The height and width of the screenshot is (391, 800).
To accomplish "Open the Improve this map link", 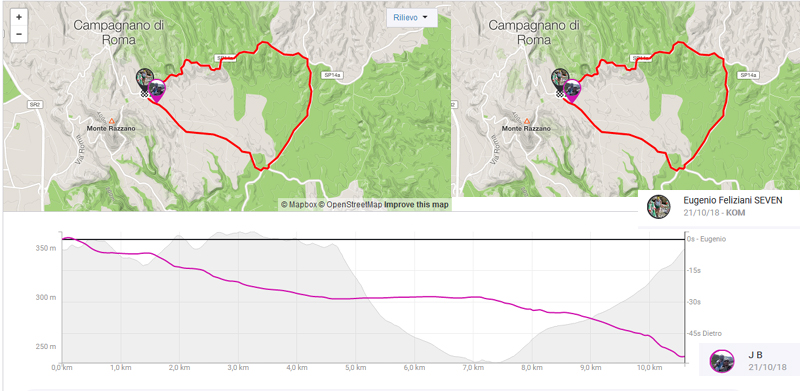I will click(416, 205).
